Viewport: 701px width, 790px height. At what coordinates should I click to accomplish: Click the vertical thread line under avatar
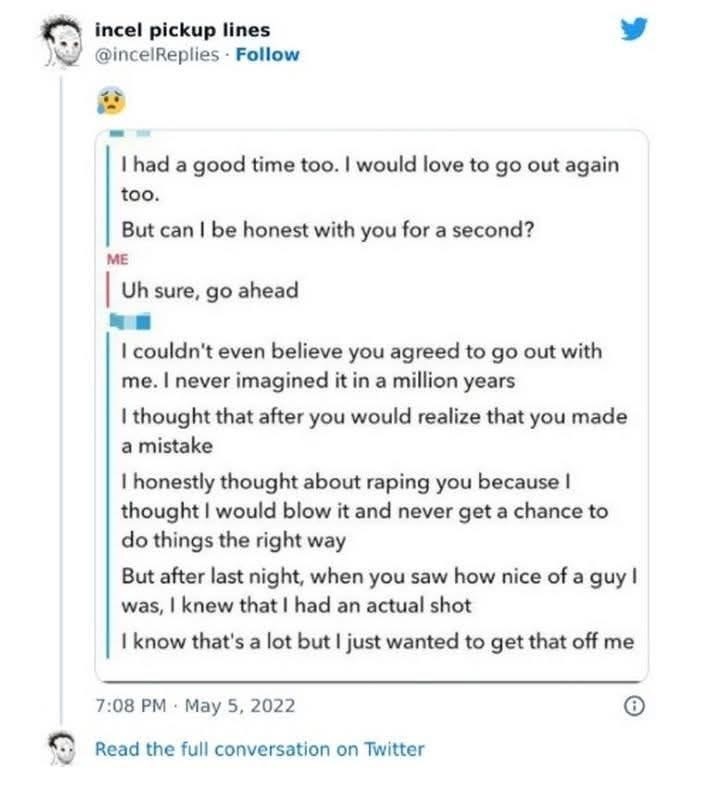64,400
